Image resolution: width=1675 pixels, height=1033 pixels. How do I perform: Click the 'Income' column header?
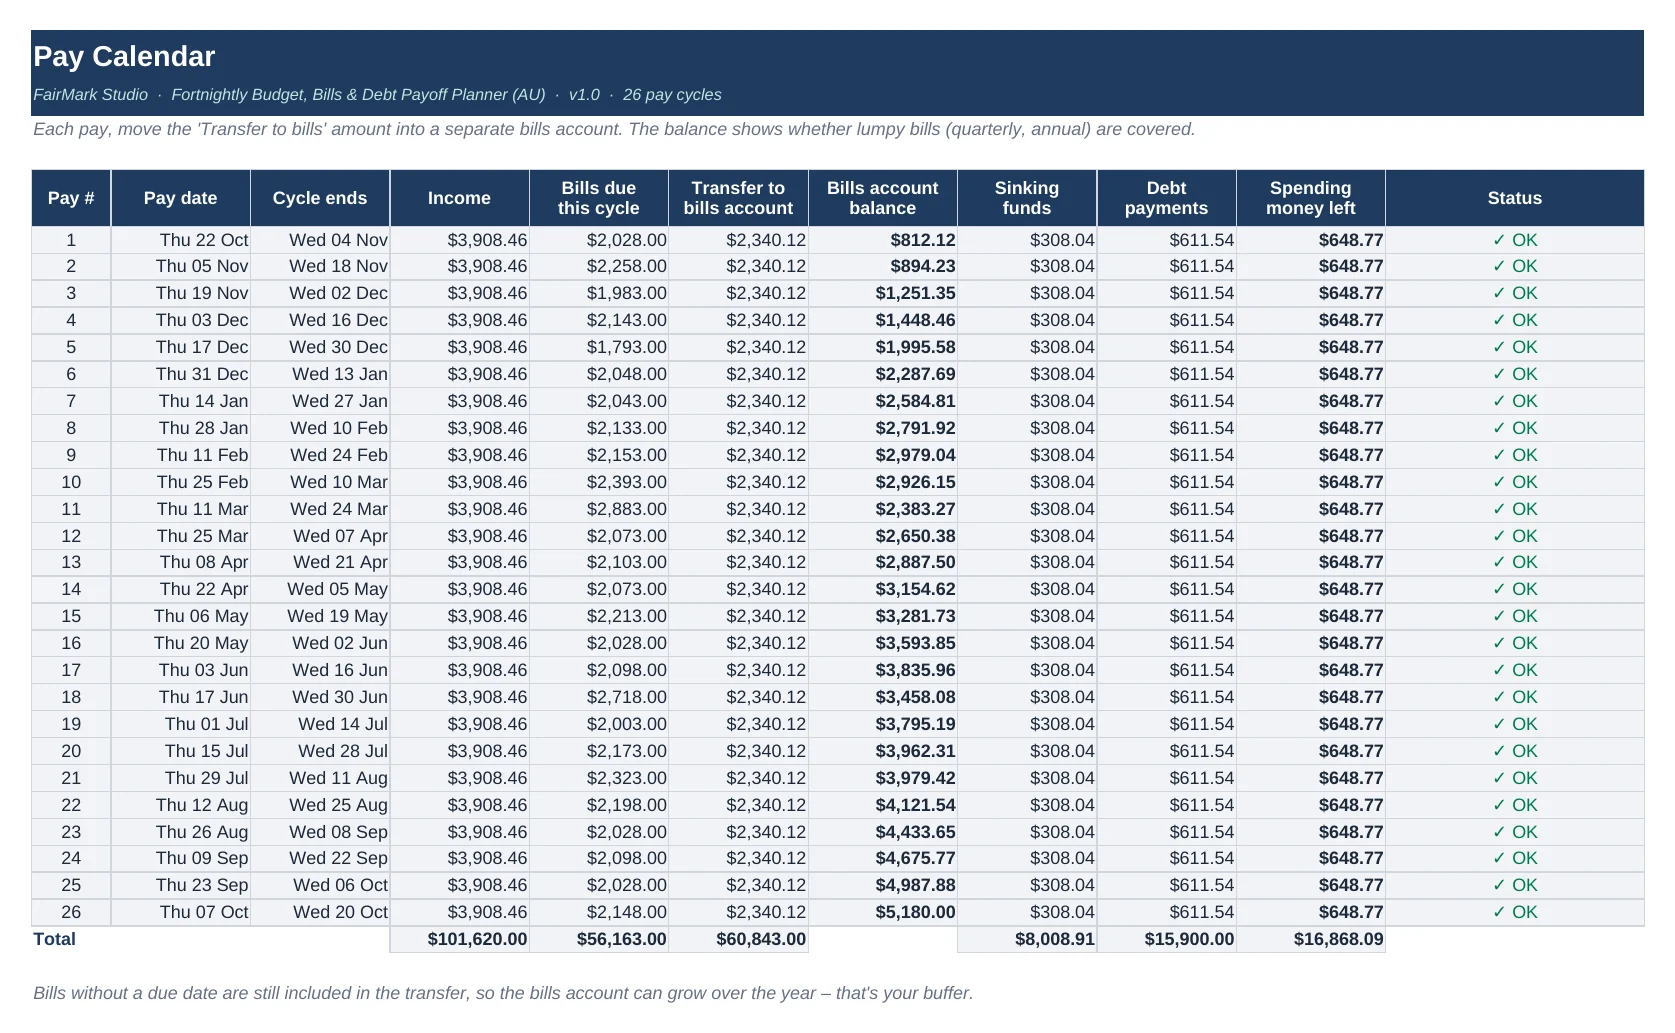(459, 198)
